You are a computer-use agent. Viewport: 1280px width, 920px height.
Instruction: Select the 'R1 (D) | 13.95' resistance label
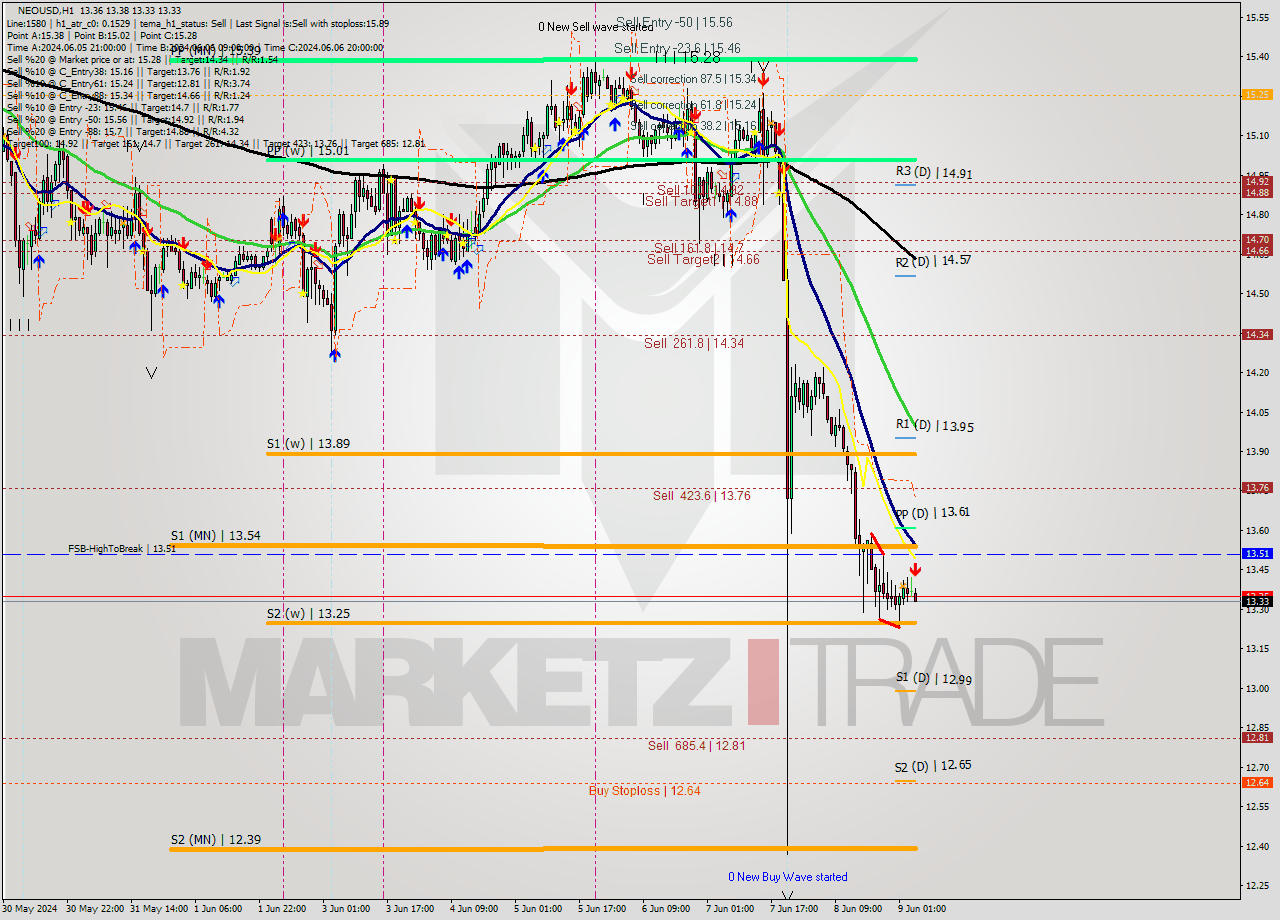pyautogui.click(x=934, y=426)
